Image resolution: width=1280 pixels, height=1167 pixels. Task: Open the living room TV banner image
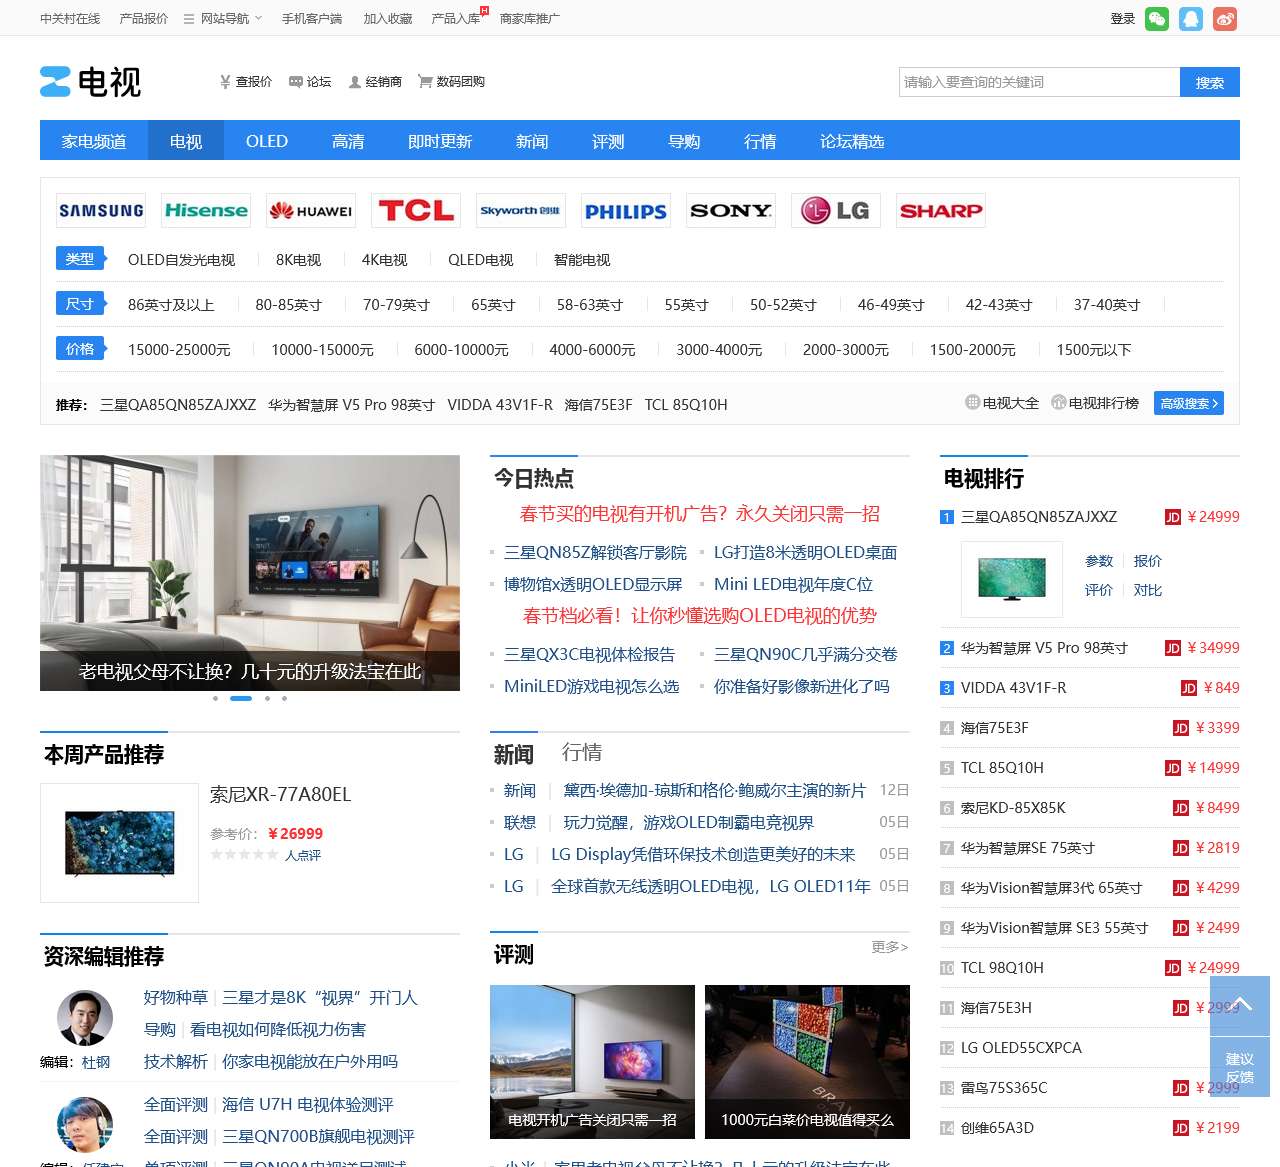(250, 573)
